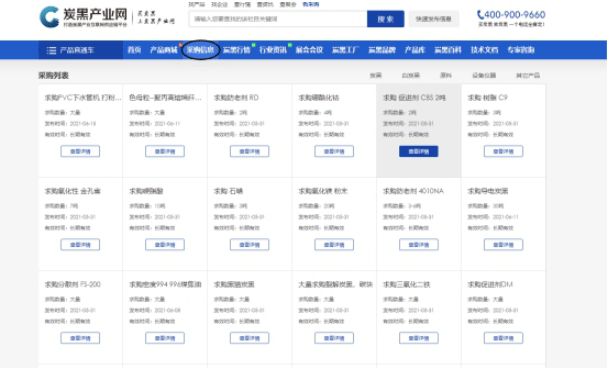View details for the 求购促进剂DM card
This screenshot has width=612, height=372.
(x=503, y=338)
